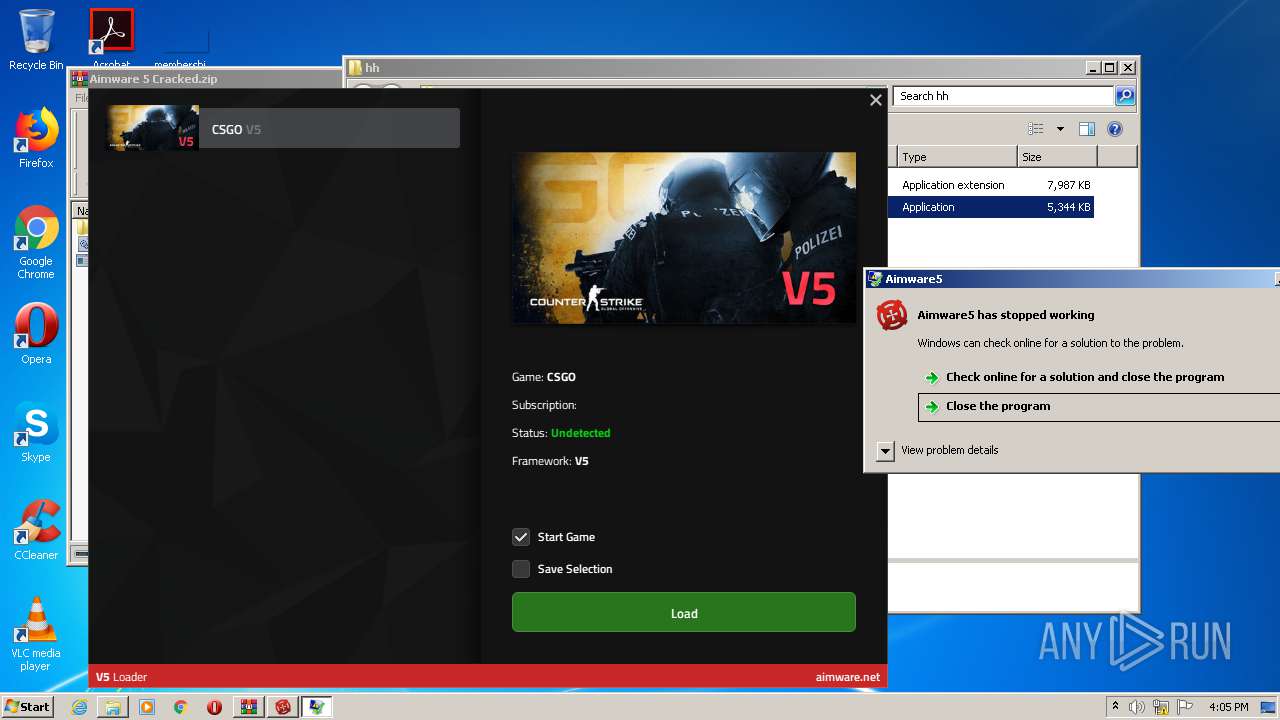Open Internet Explorer from taskbar
The height and width of the screenshot is (720, 1280).
coord(79,707)
